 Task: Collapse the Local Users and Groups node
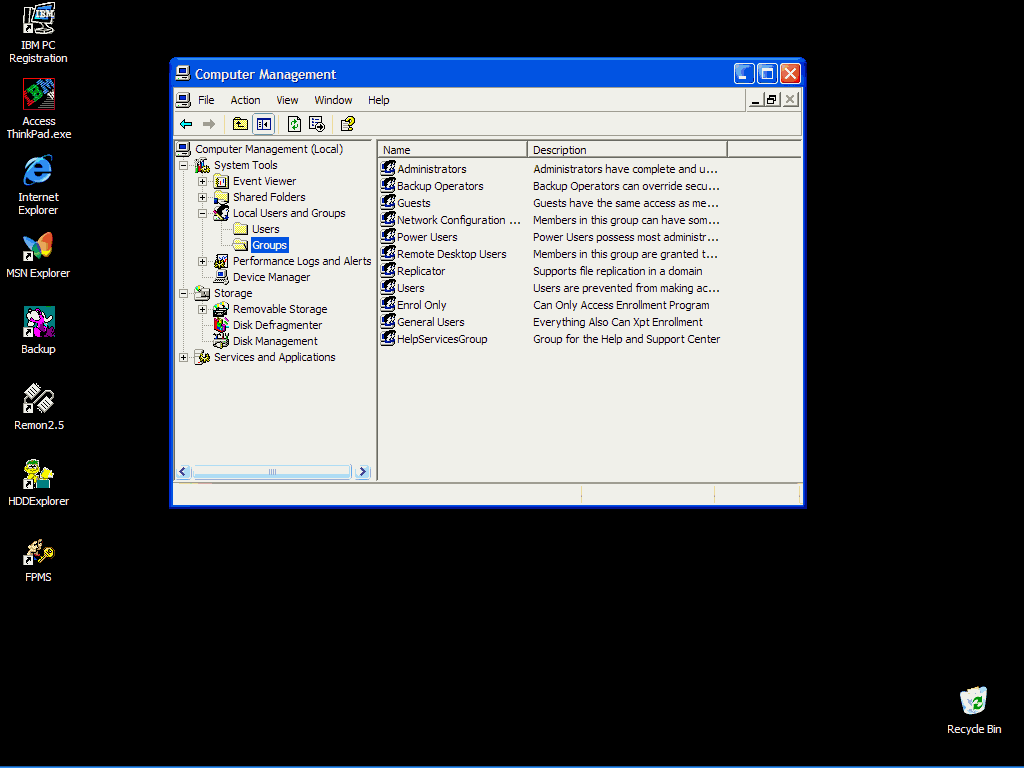point(202,213)
